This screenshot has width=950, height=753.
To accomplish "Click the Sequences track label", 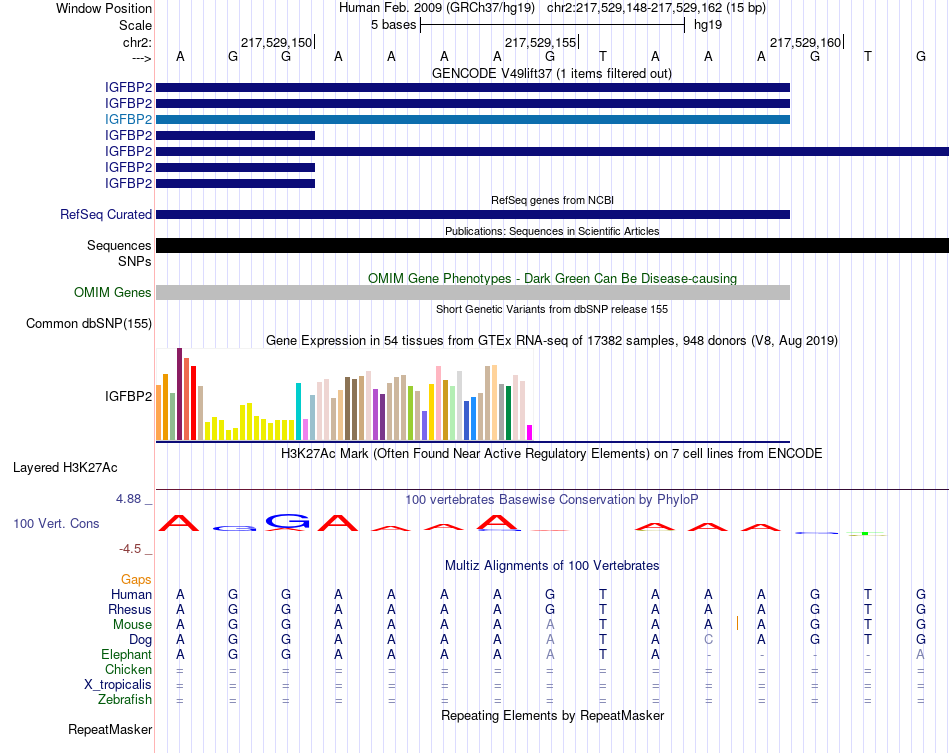I will pos(119,245).
